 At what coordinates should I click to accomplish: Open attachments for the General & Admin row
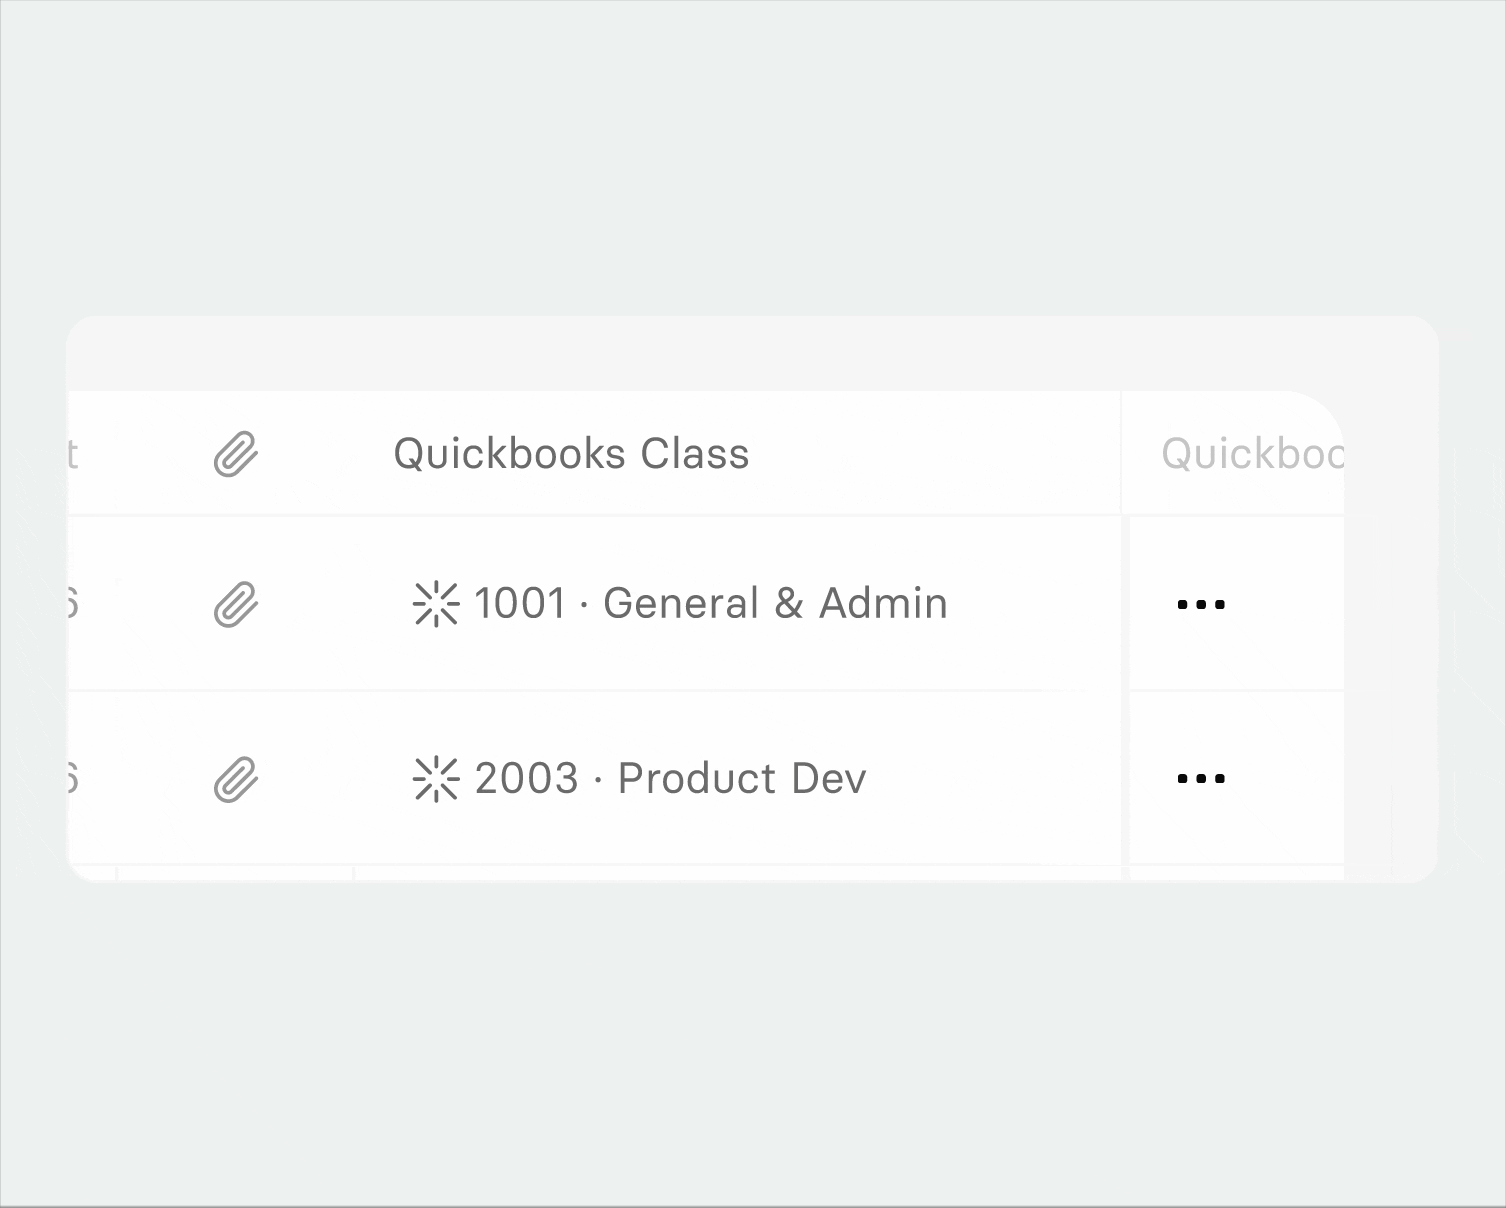click(x=236, y=604)
